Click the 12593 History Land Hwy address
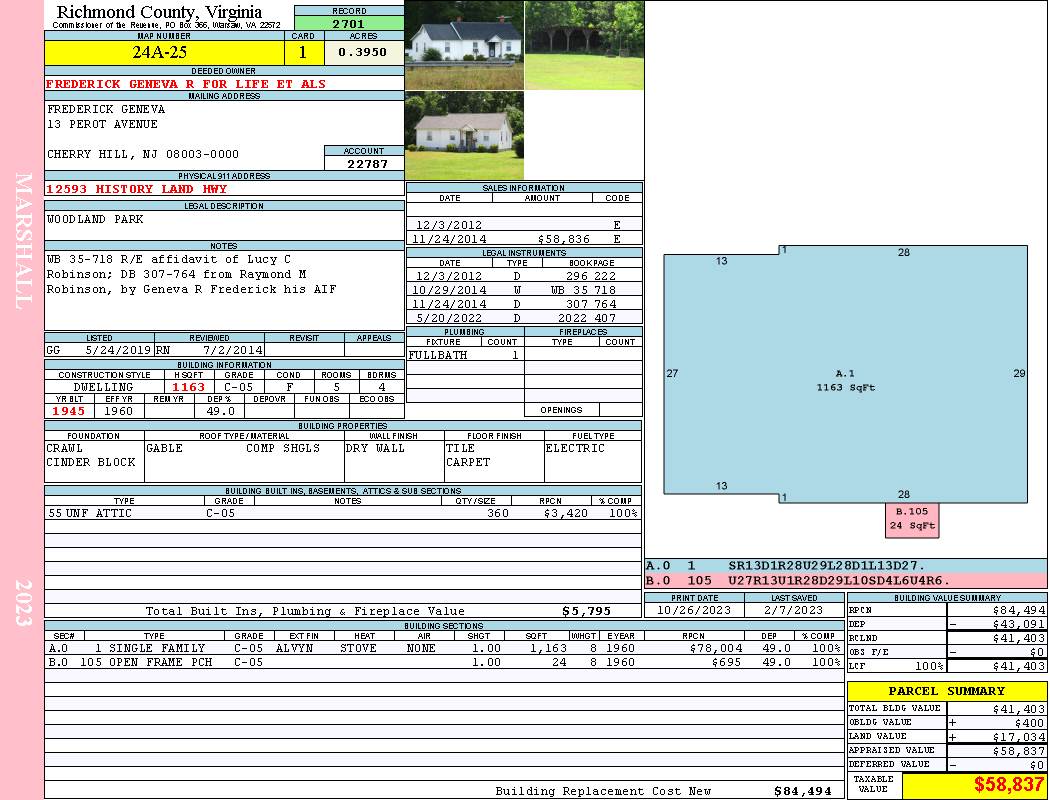1050x800 pixels. click(x=137, y=189)
